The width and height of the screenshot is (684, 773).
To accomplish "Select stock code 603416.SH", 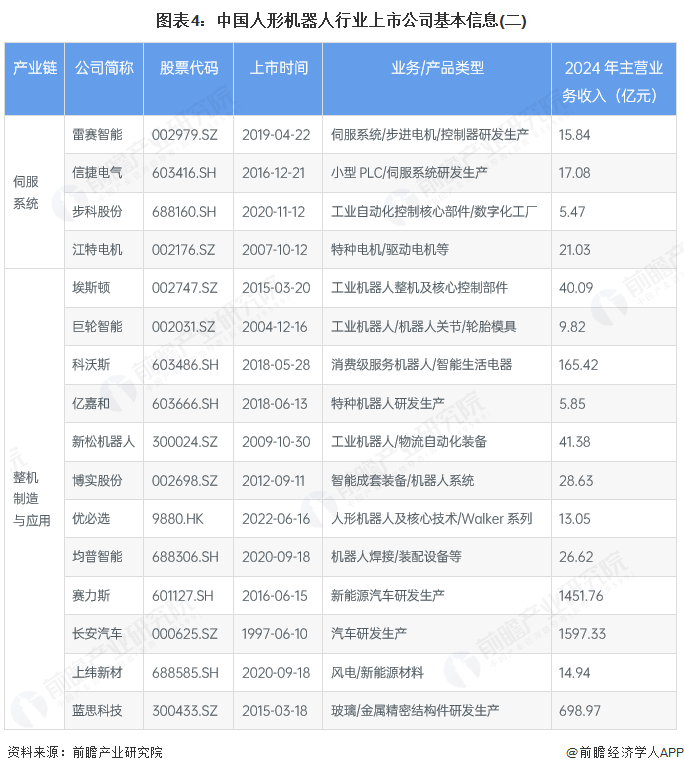I will tap(184, 173).
